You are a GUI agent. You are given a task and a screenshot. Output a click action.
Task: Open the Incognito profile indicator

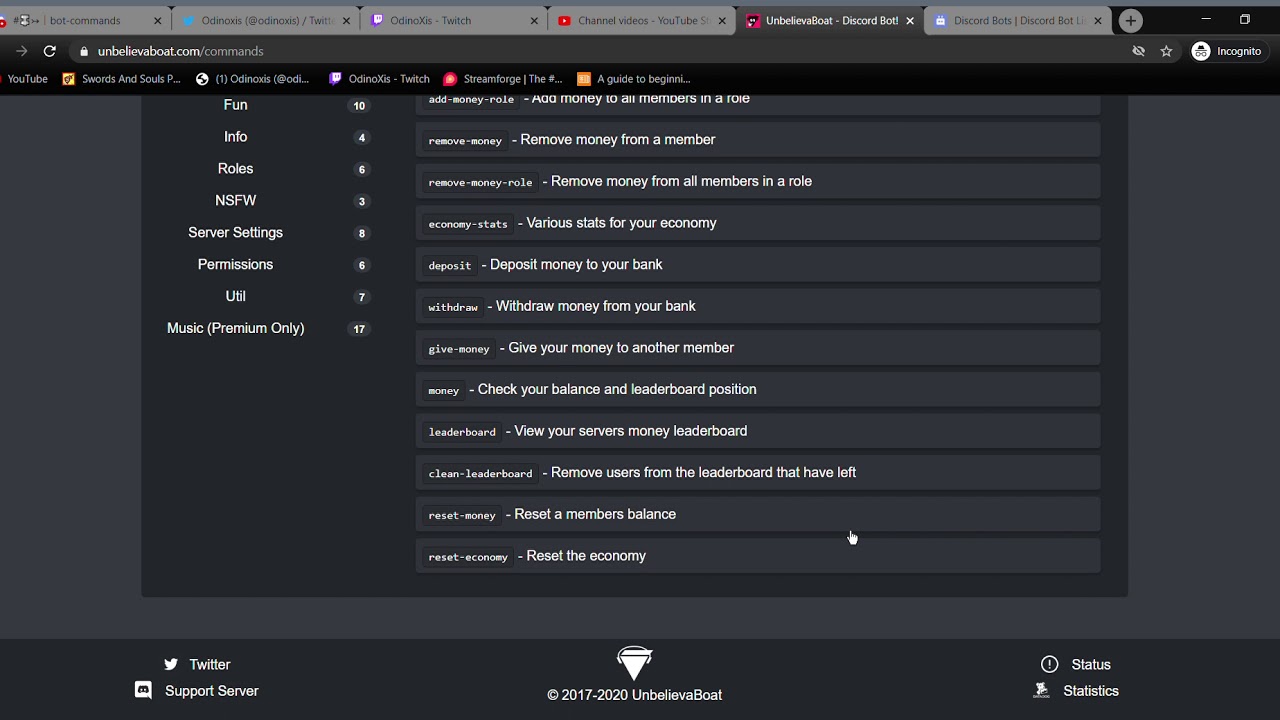coord(1227,51)
